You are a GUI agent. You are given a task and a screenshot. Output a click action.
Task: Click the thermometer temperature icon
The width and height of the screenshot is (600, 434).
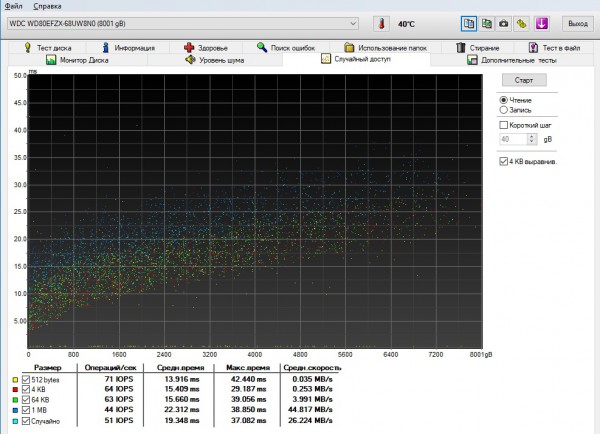pyautogui.click(x=381, y=24)
